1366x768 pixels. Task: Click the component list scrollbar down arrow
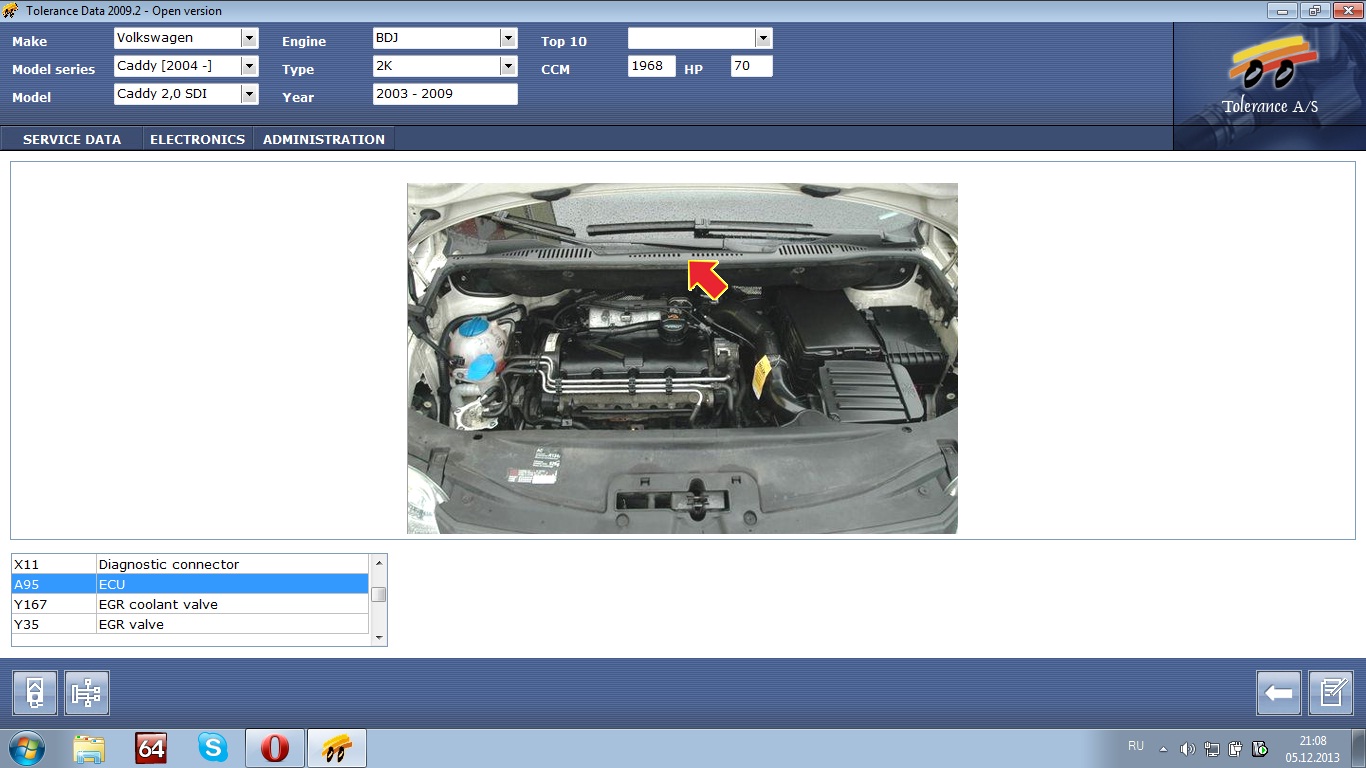[378, 637]
